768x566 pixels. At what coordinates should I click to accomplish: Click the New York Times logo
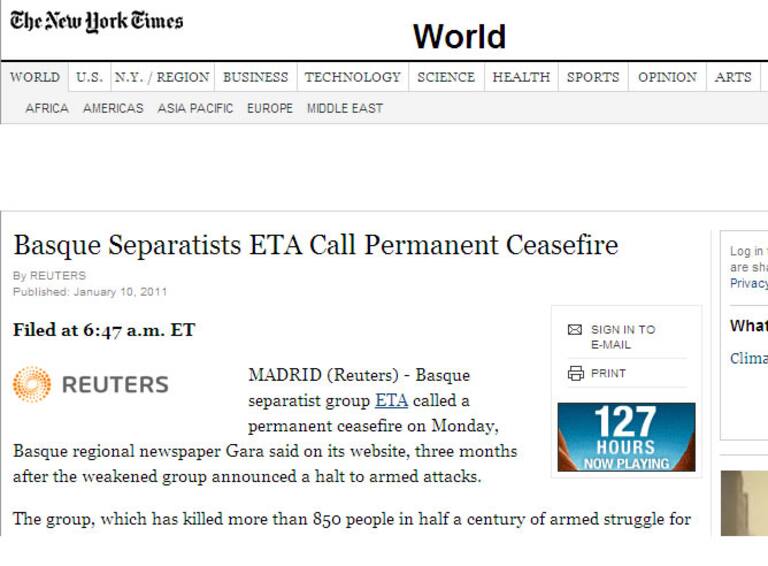pos(97,22)
